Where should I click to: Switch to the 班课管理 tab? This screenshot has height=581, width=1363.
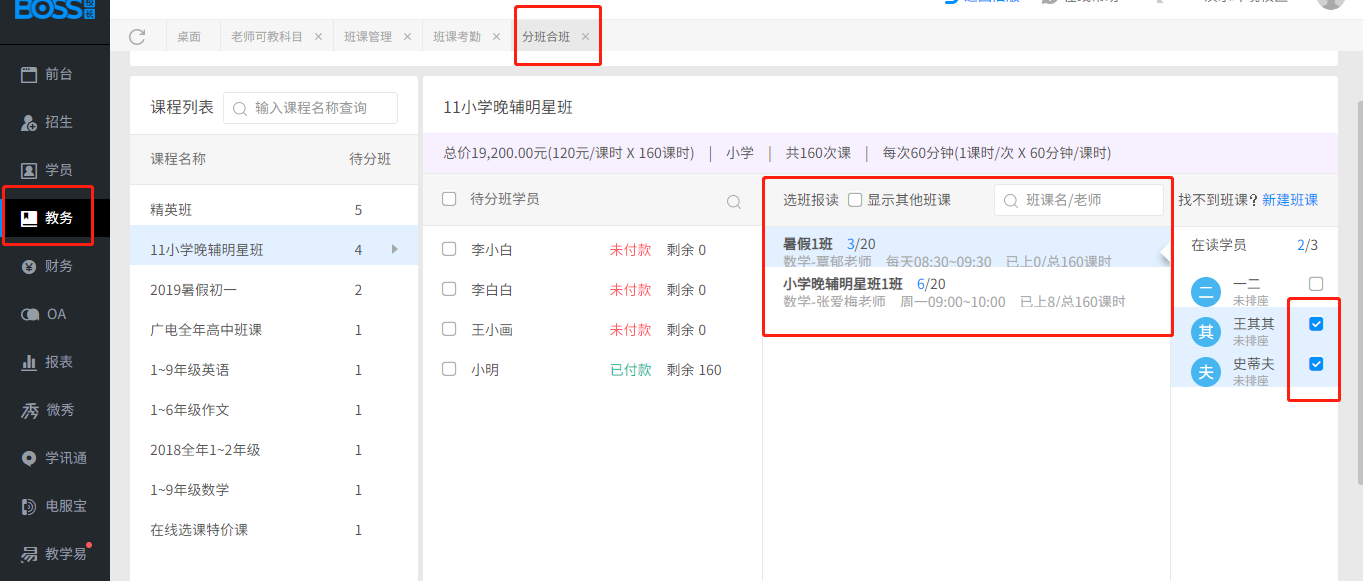tap(367, 37)
